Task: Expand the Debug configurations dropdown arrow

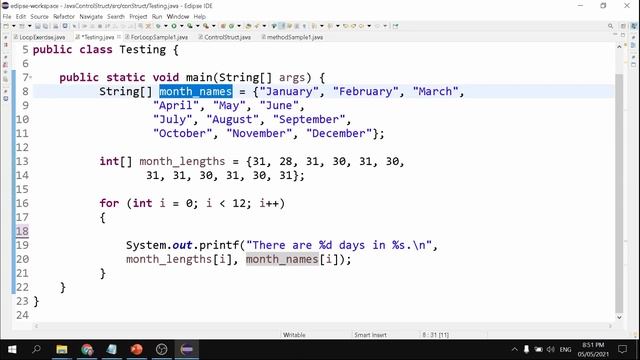Action: tap(166, 26)
